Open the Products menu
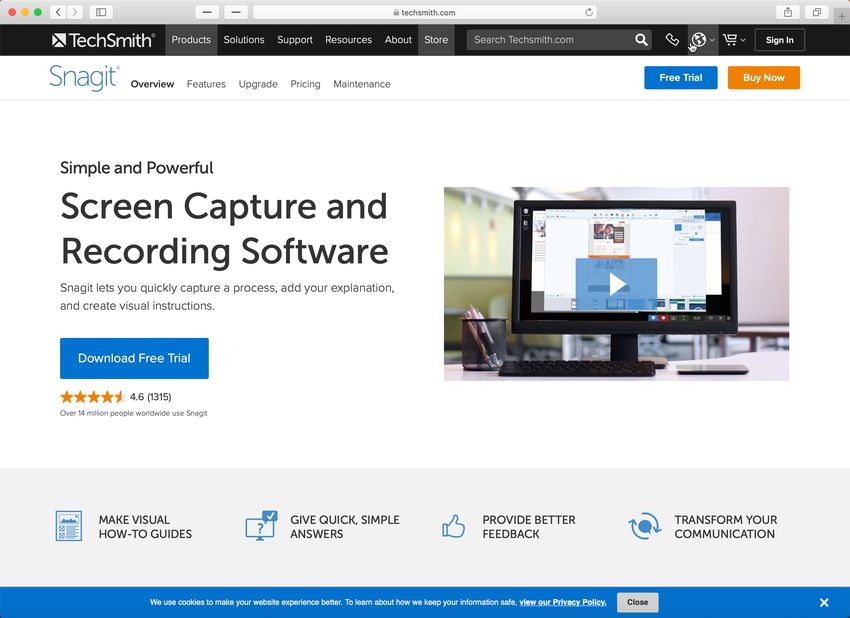 (191, 40)
